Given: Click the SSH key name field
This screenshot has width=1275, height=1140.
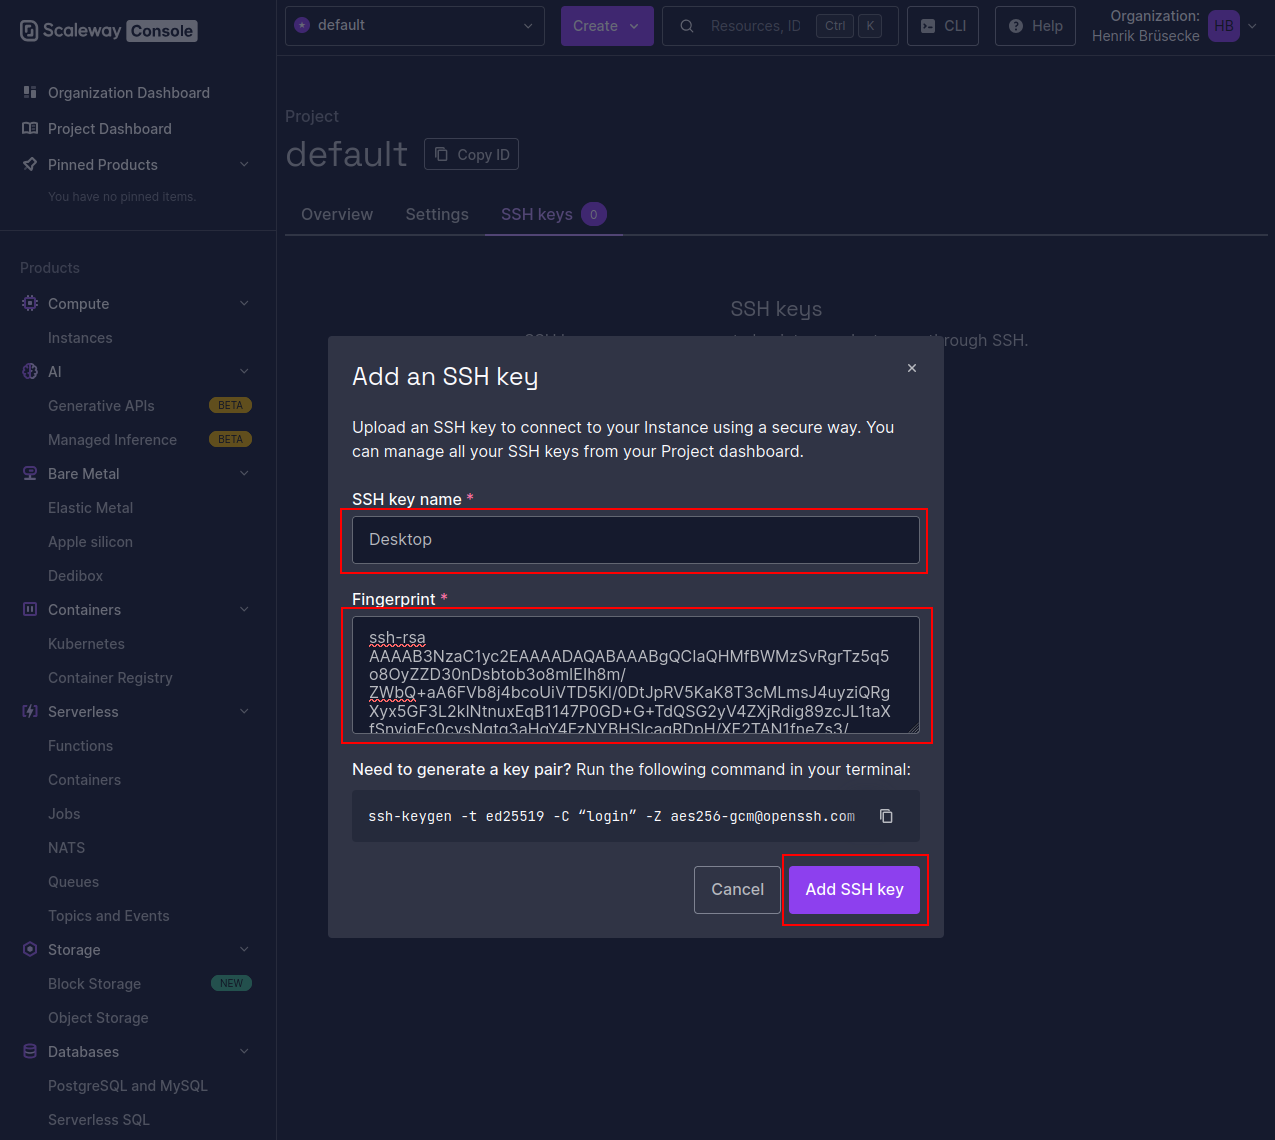Looking at the screenshot, I should click(x=636, y=540).
